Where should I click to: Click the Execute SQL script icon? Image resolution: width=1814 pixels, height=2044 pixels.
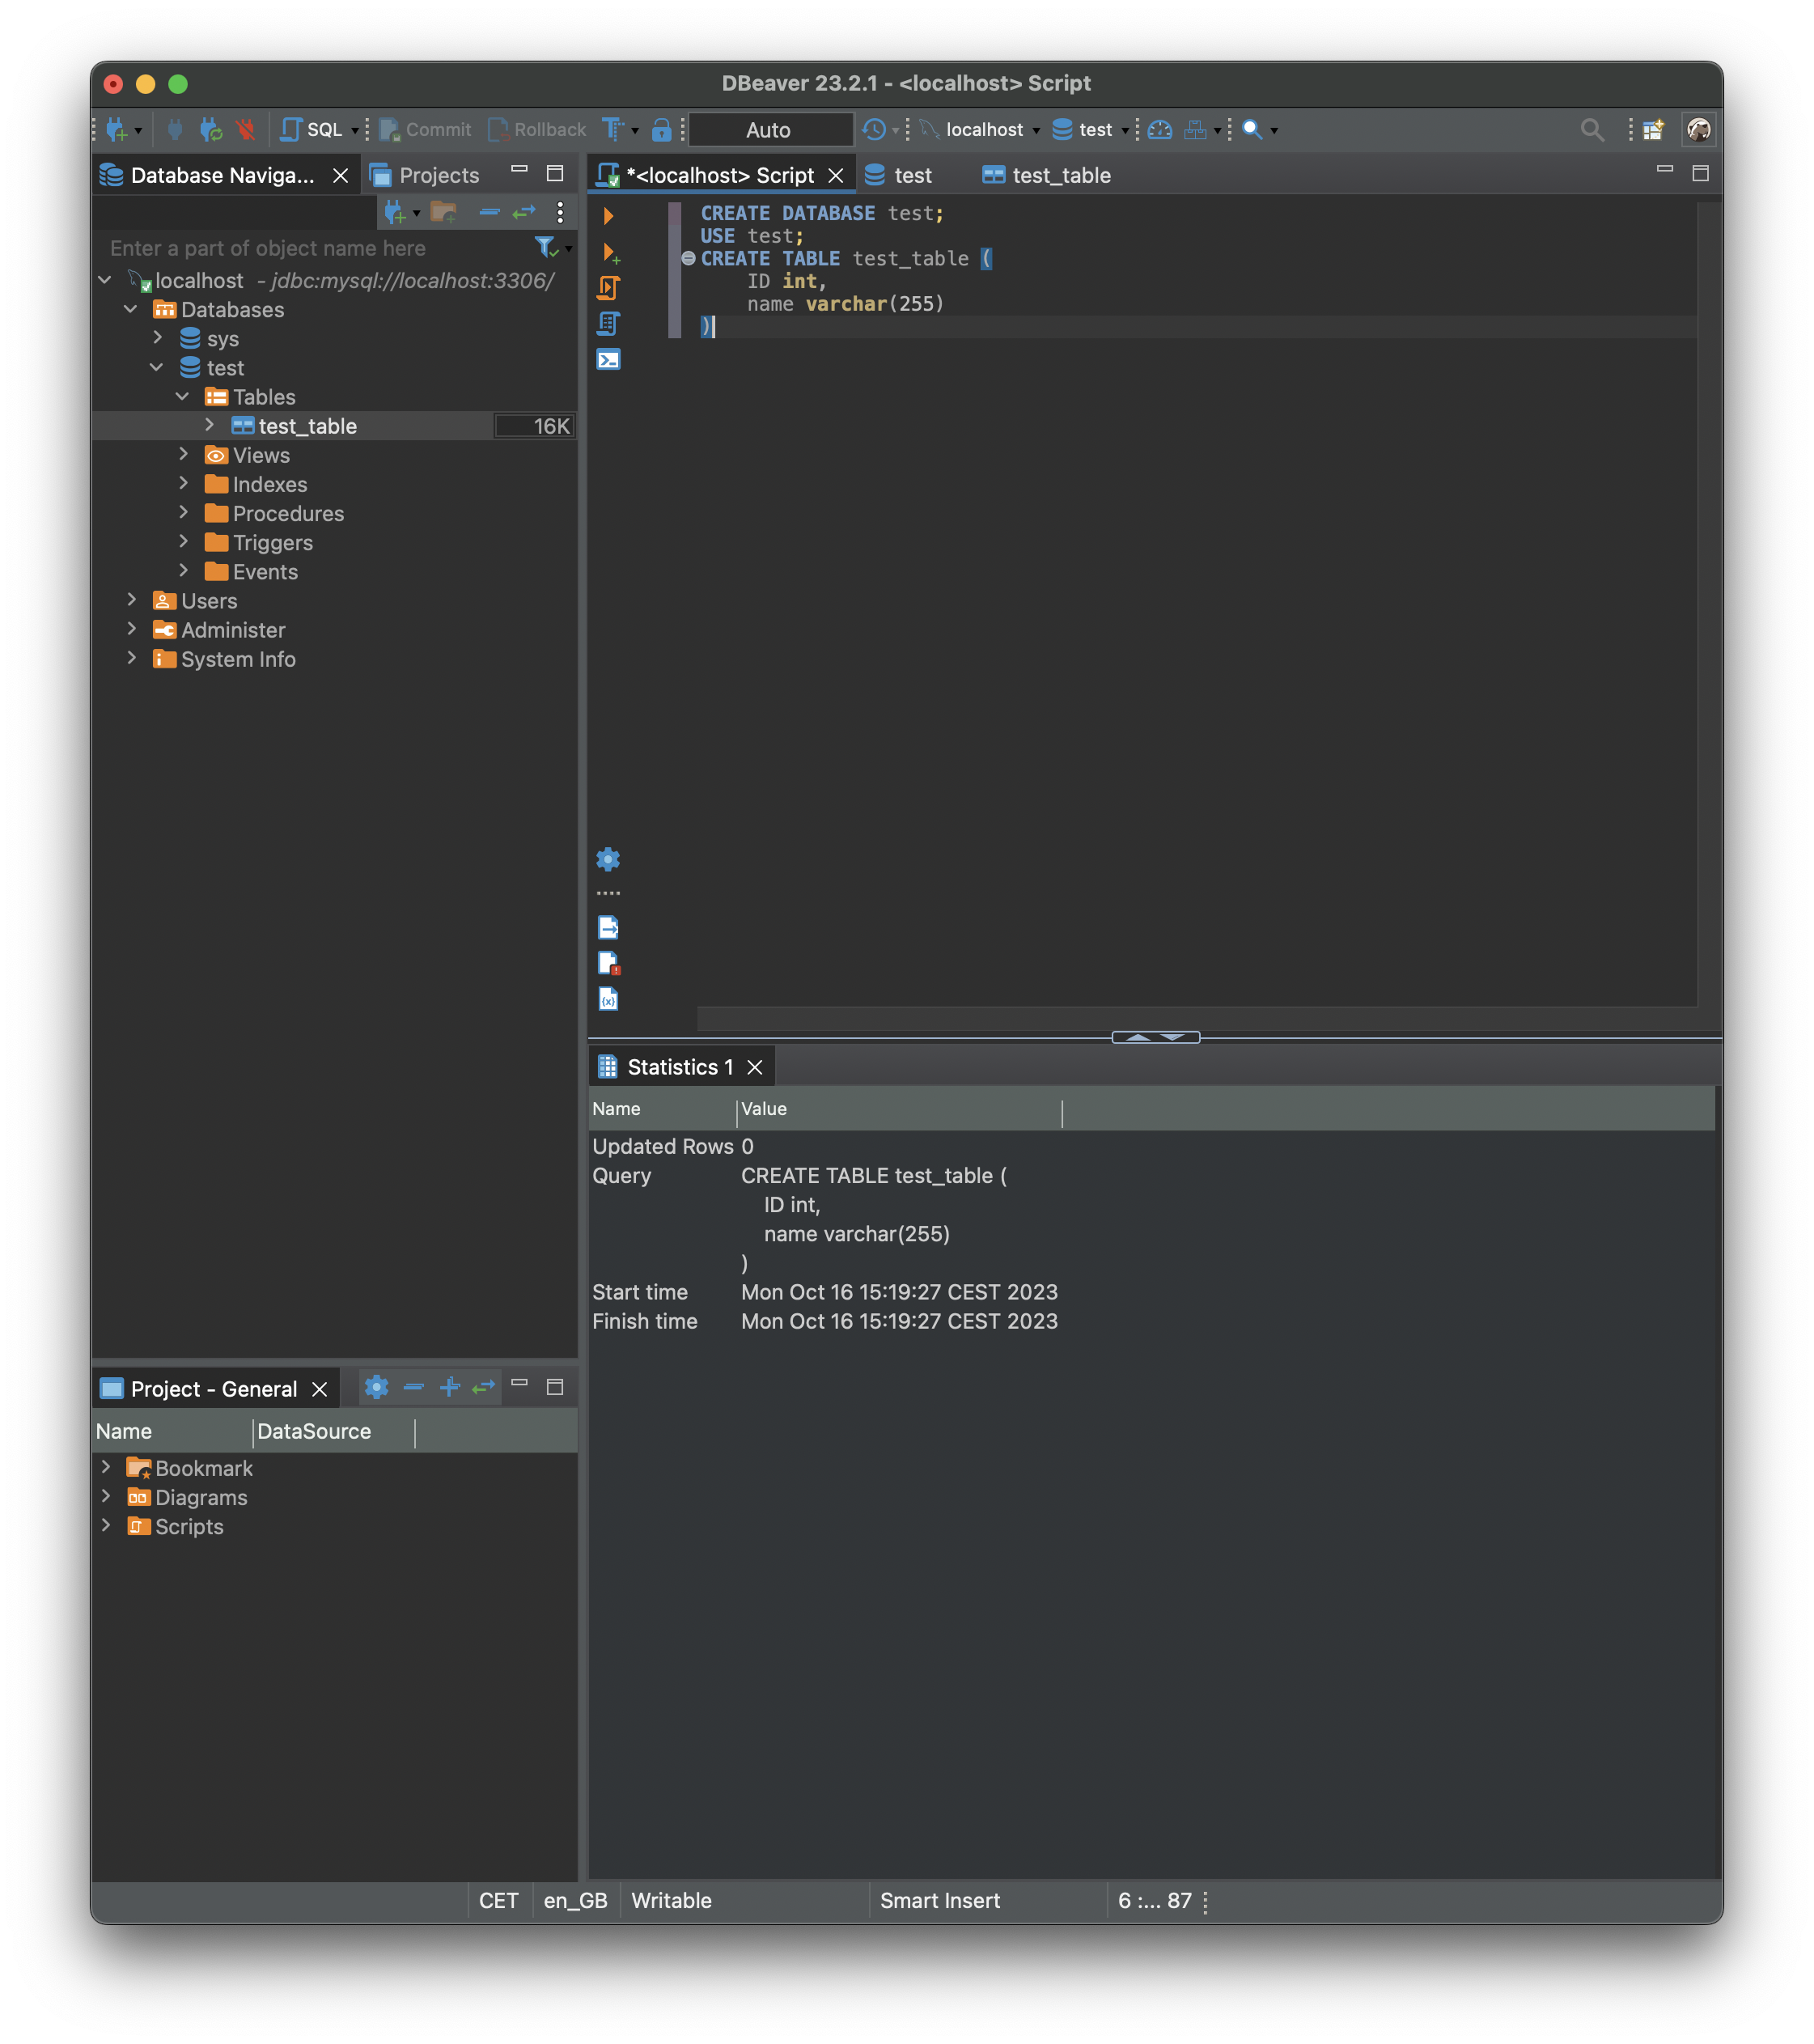point(608,288)
